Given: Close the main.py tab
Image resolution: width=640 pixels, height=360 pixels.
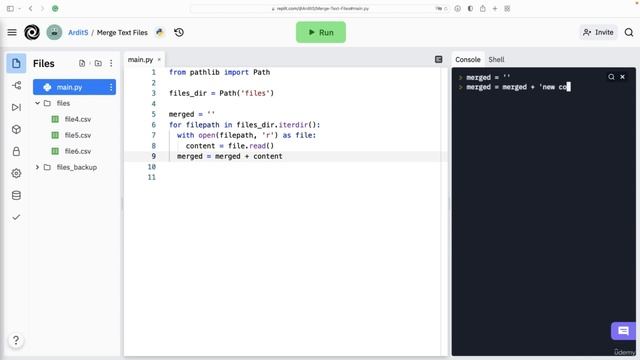Looking at the screenshot, I should (159, 60).
